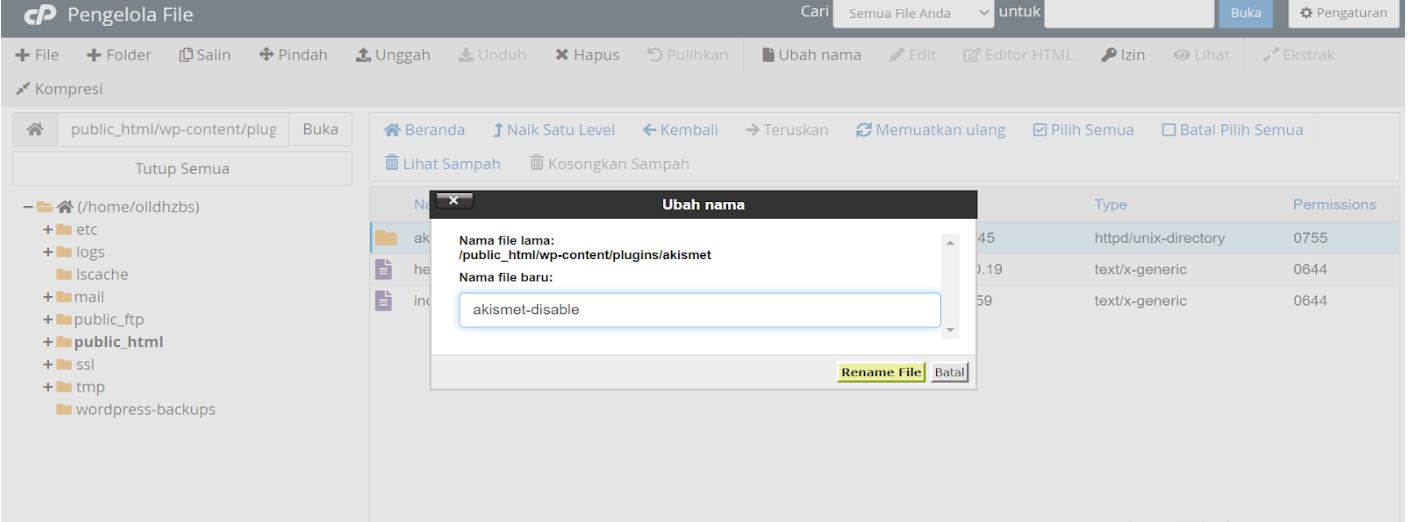Expand the etc folder in tree
Screen dimensions: 1409x522
pos(48,230)
